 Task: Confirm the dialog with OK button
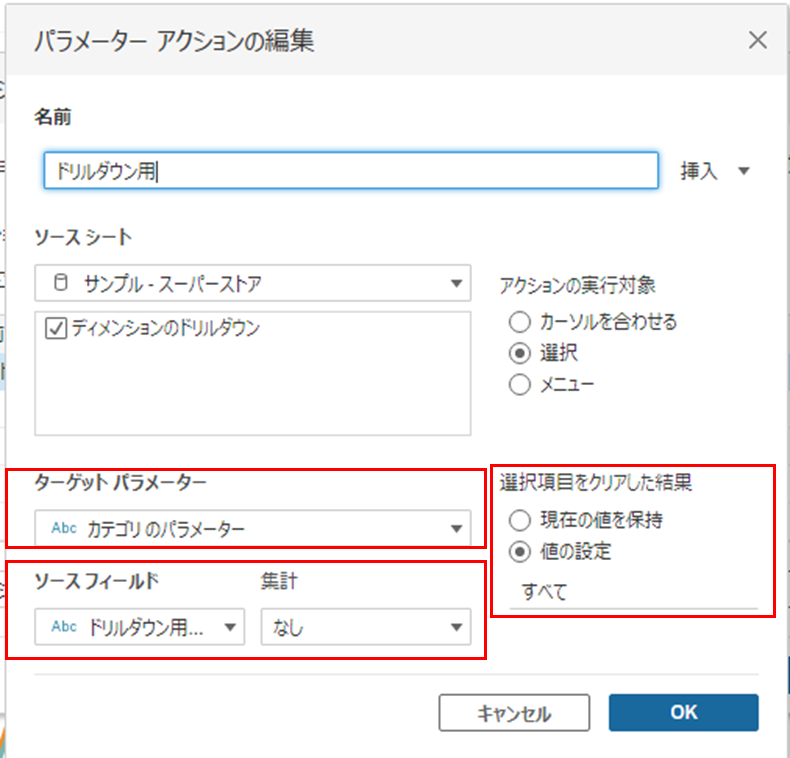(x=683, y=712)
